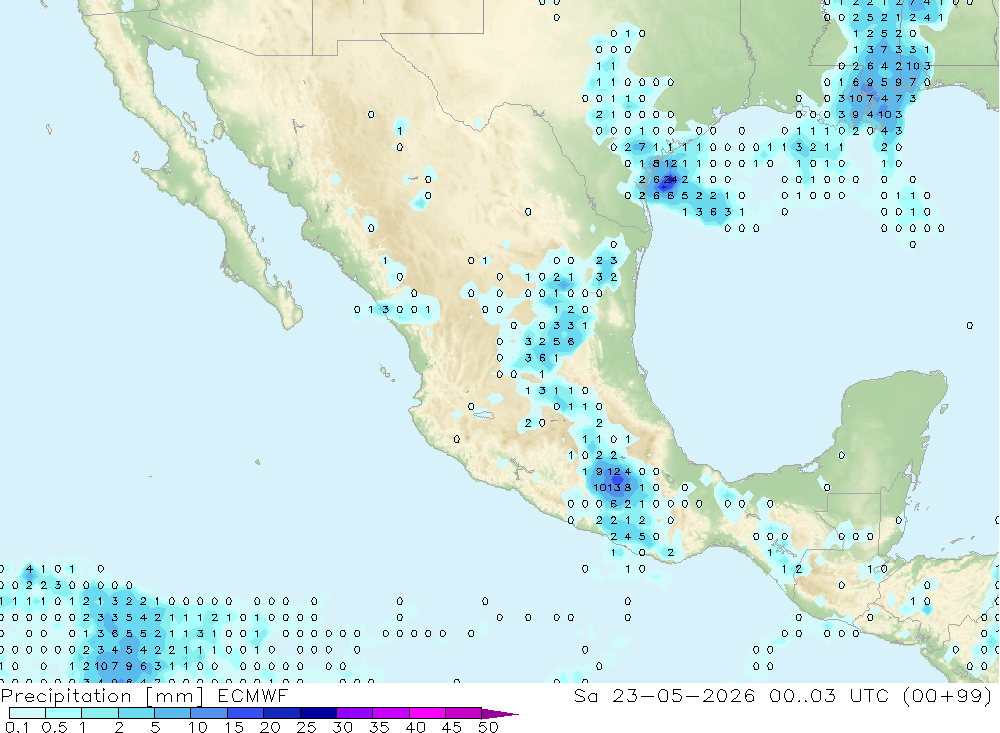The image size is (1000, 733).
Task: Click the '24' precipitation value near Texas coast
Action: tap(670, 180)
